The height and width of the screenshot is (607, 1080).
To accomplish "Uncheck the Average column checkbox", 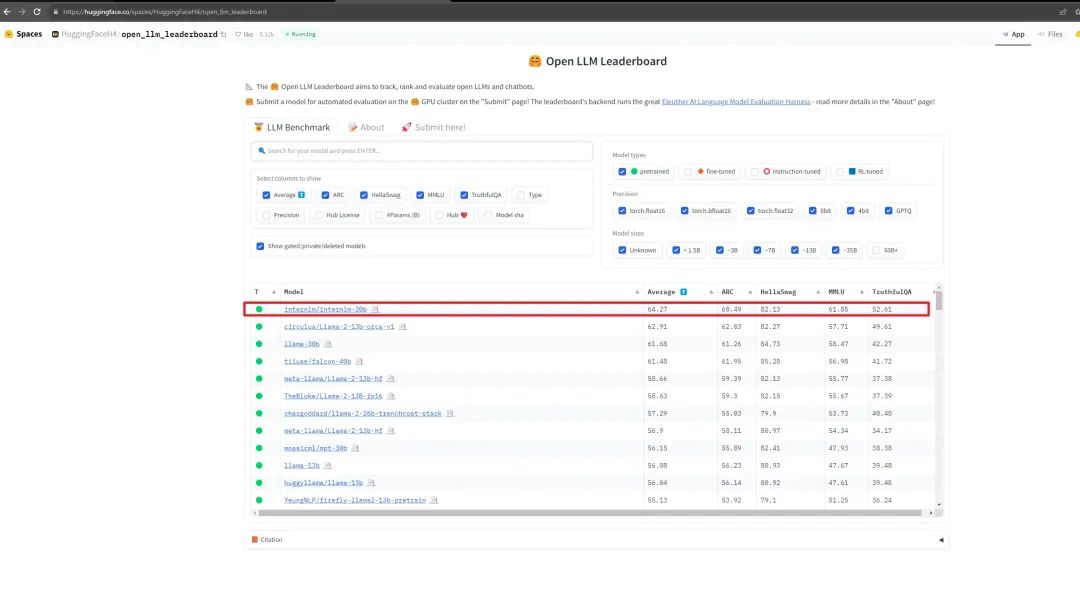I will [267, 195].
